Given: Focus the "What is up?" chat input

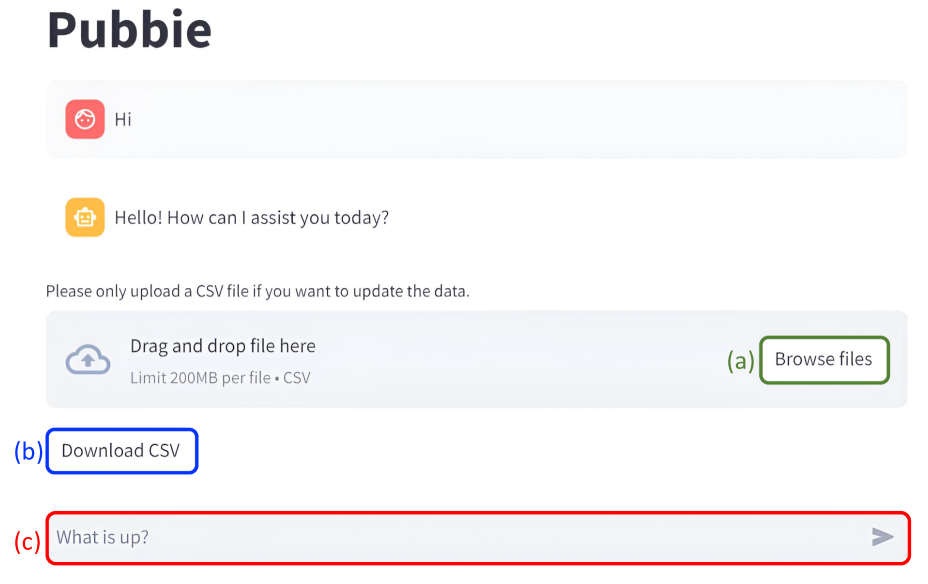Looking at the screenshot, I should click(x=450, y=538).
